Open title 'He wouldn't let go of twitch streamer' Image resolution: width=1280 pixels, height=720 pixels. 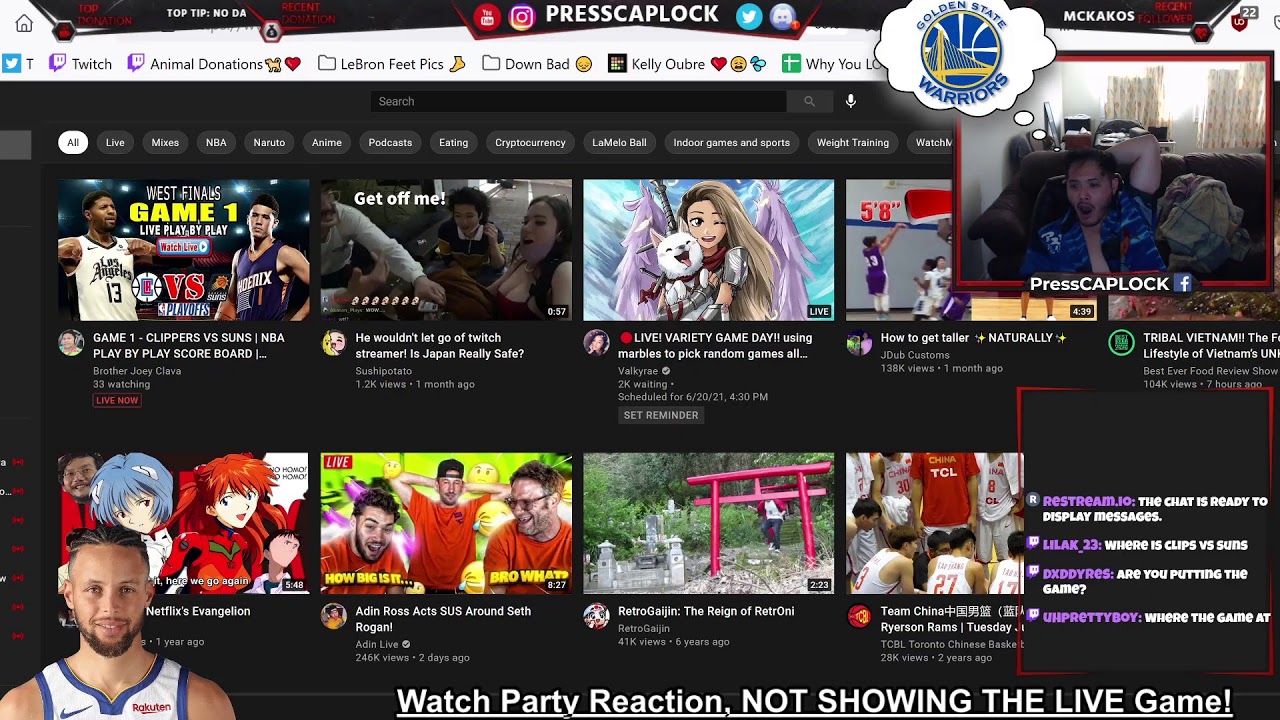(x=440, y=345)
